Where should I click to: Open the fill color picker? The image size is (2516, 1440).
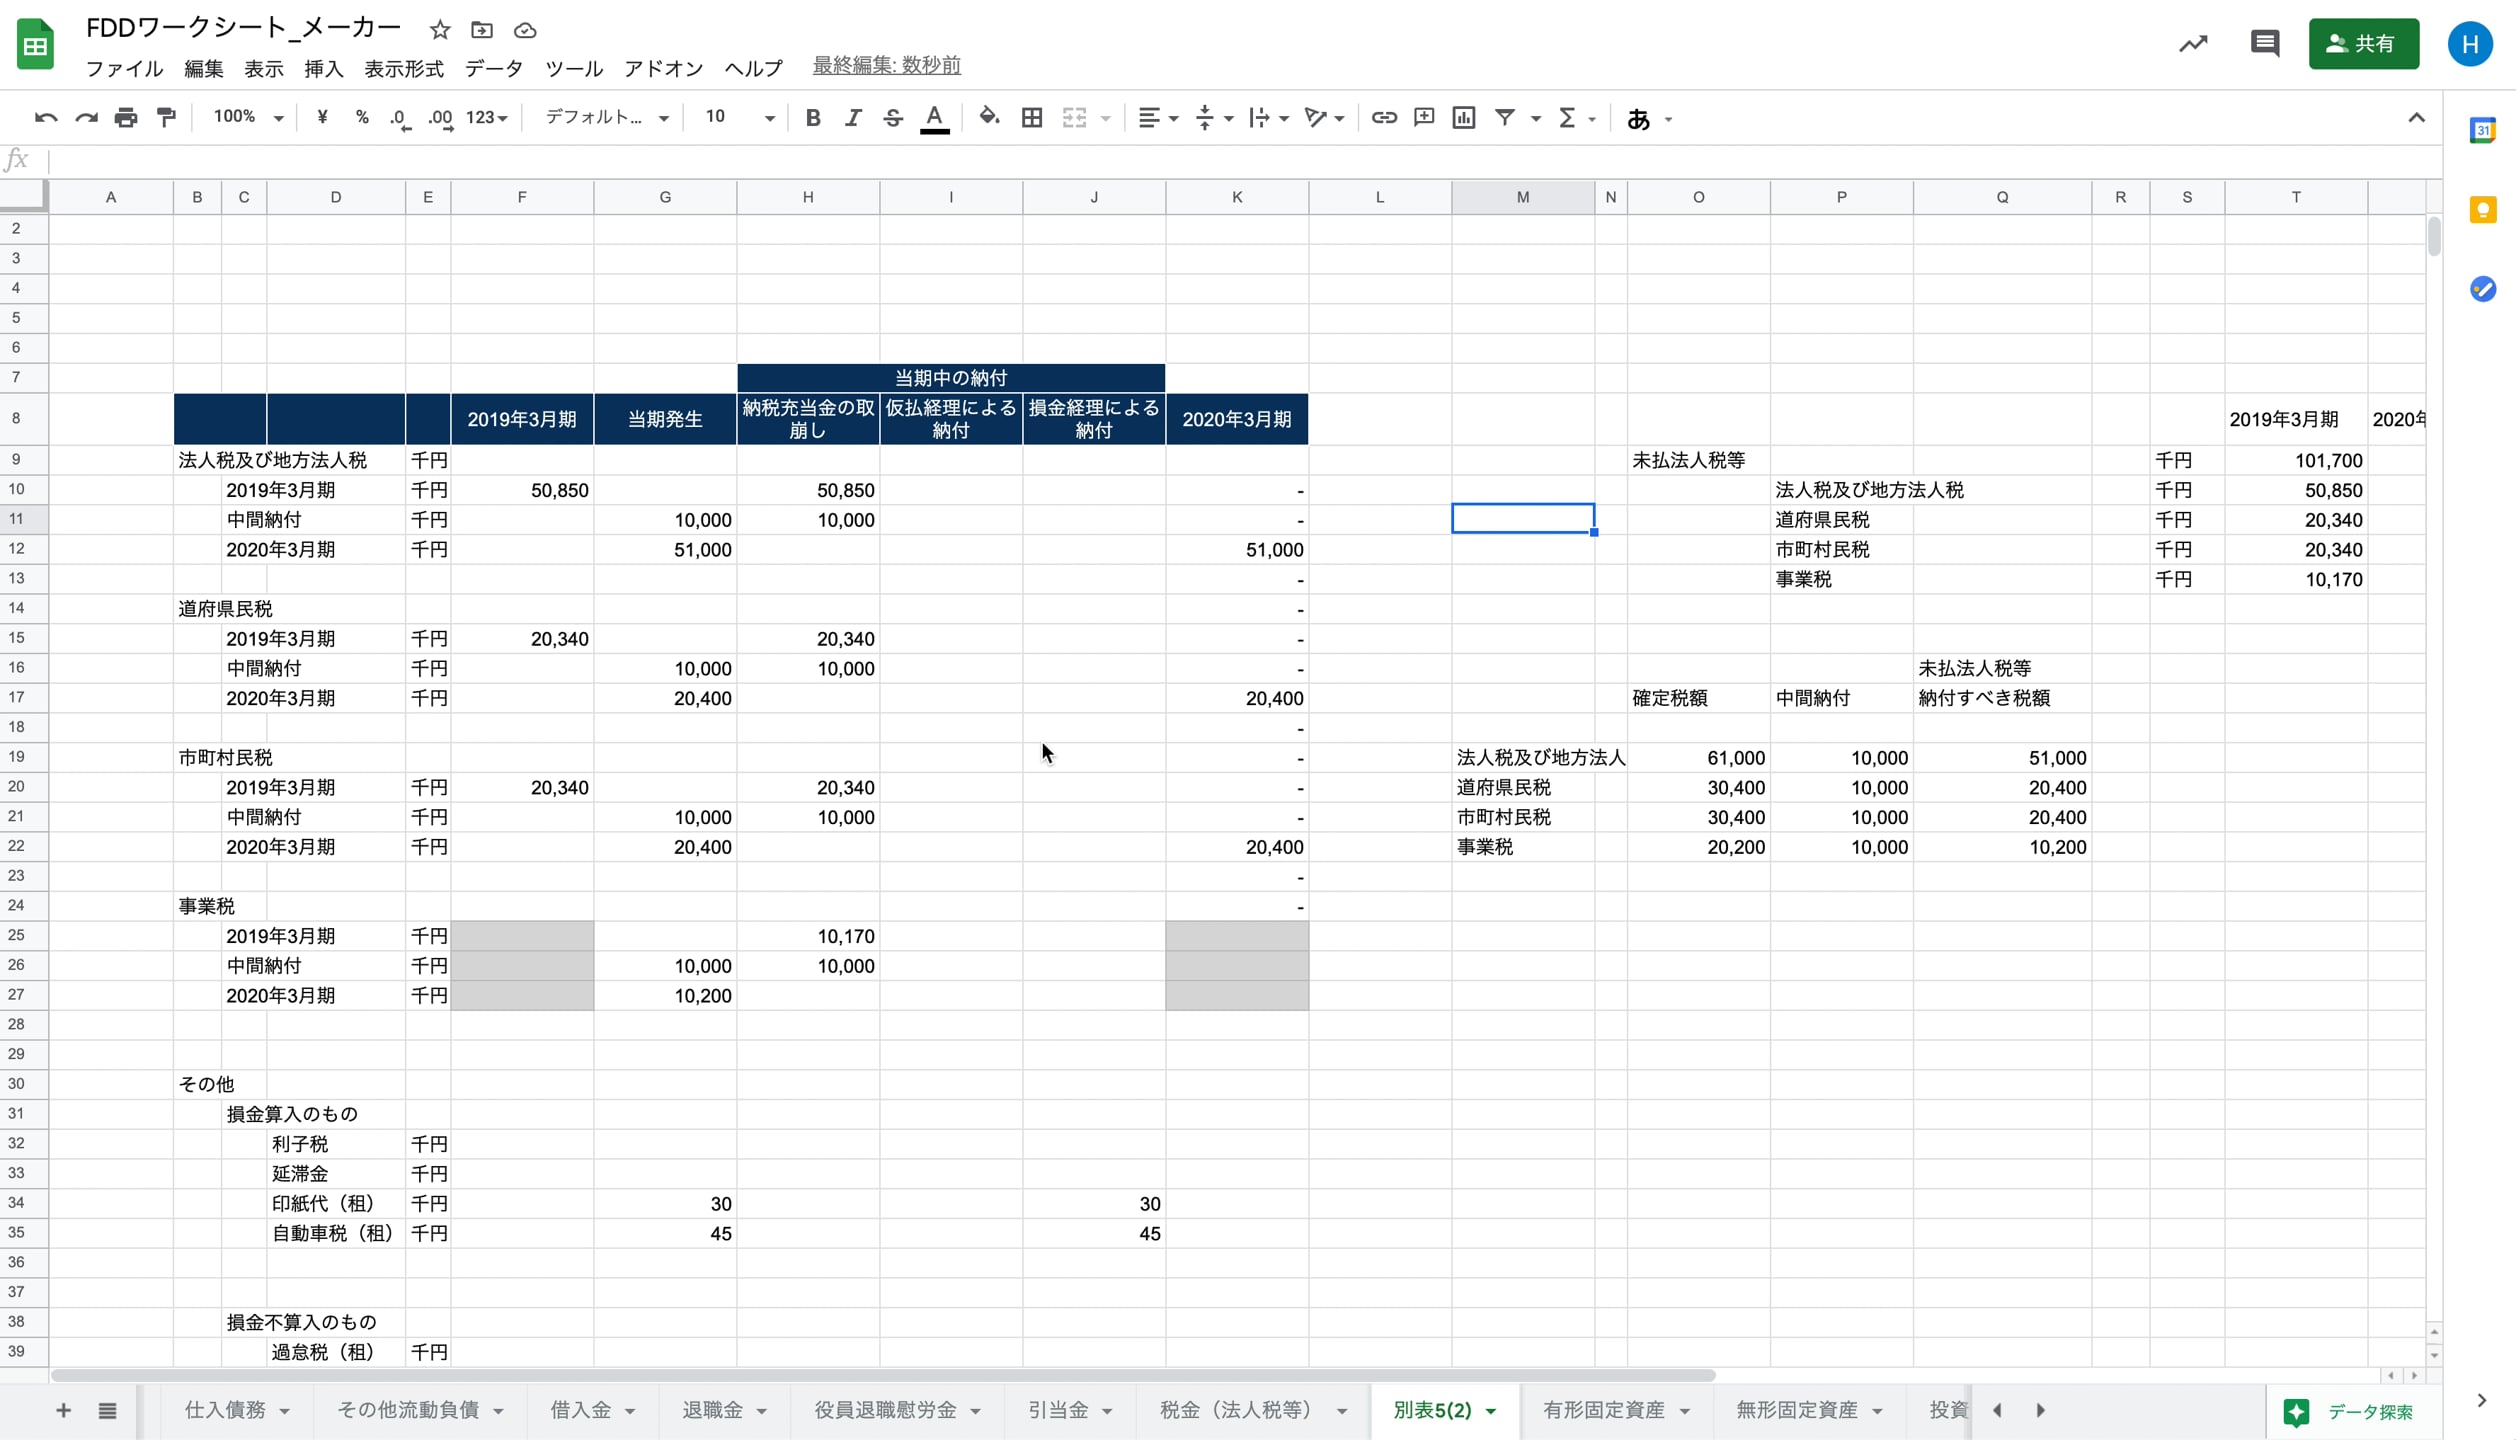point(988,118)
